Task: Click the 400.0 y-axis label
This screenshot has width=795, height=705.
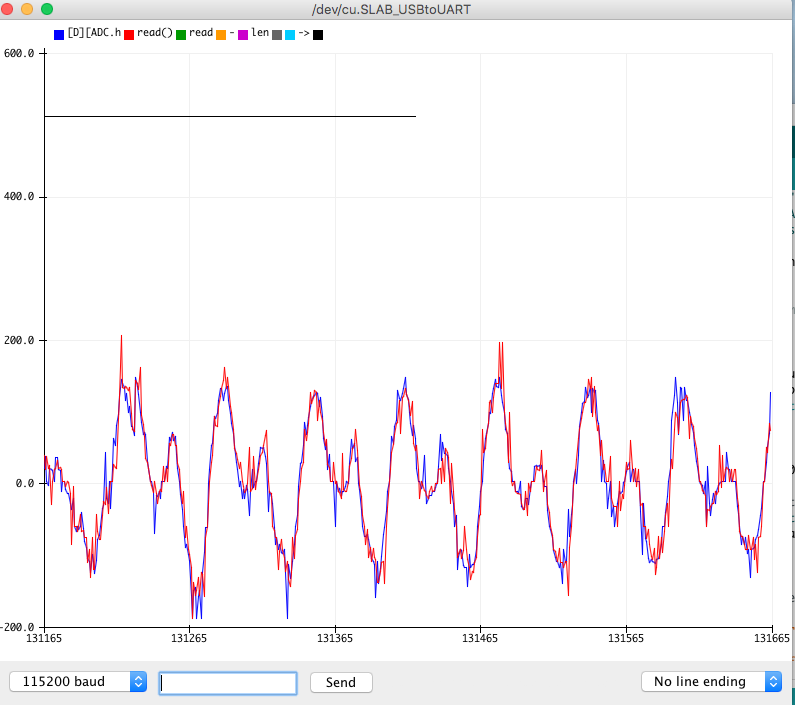Action: (19, 196)
